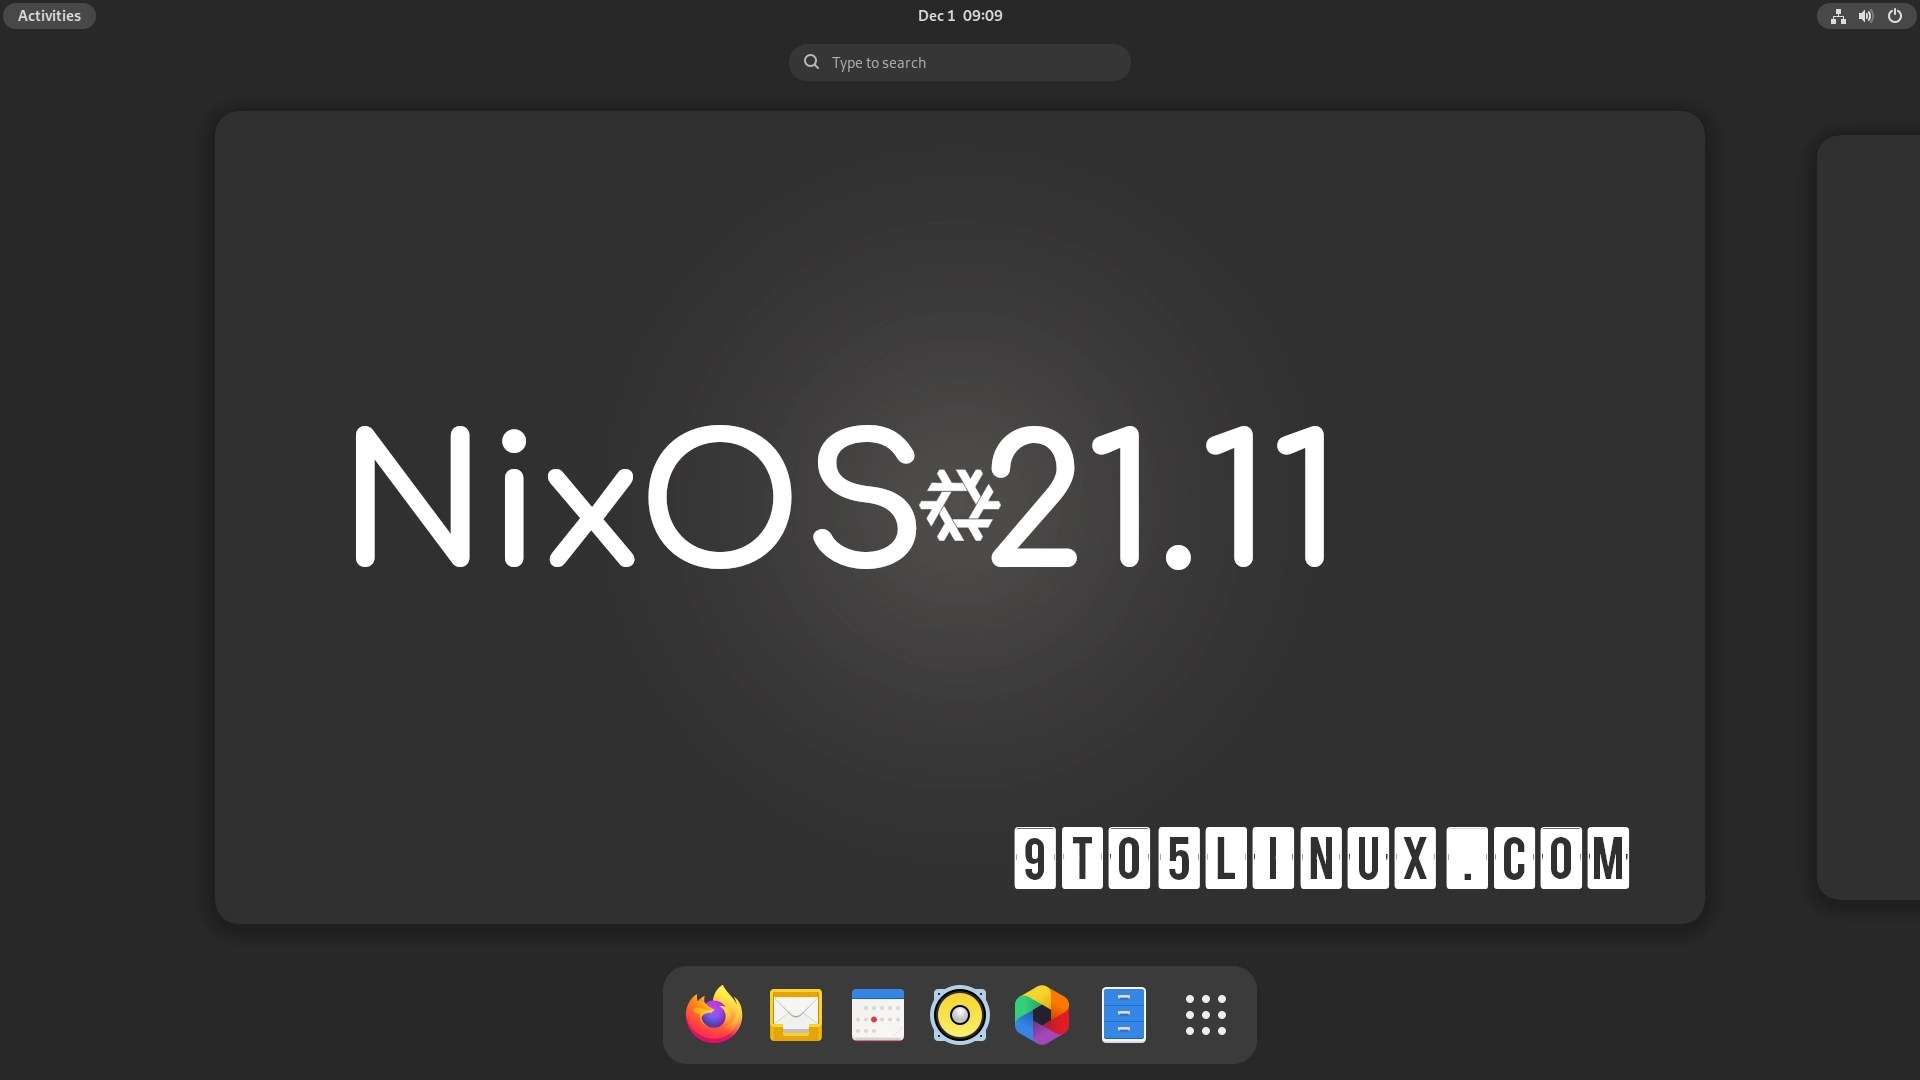
Task: Launch Firefox from the dock
Action: [713, 1014]
